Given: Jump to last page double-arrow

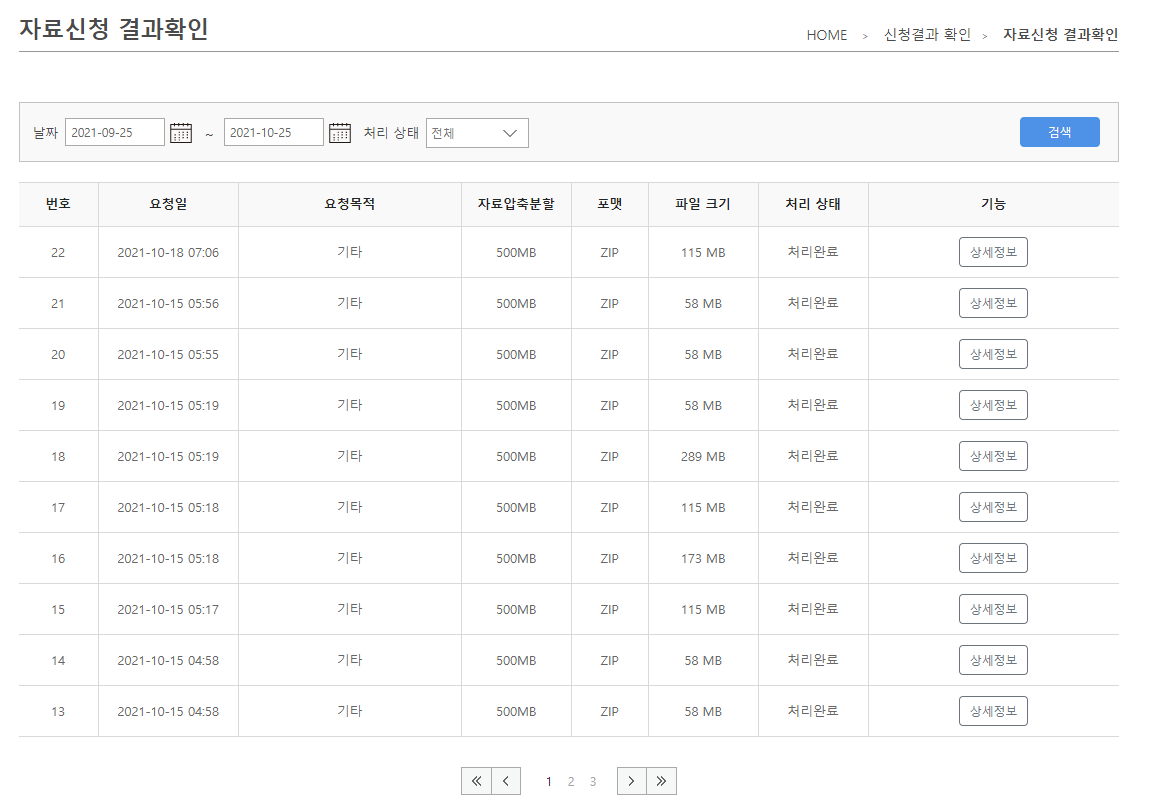Looking at the screenshot, I should coord(661,781).
